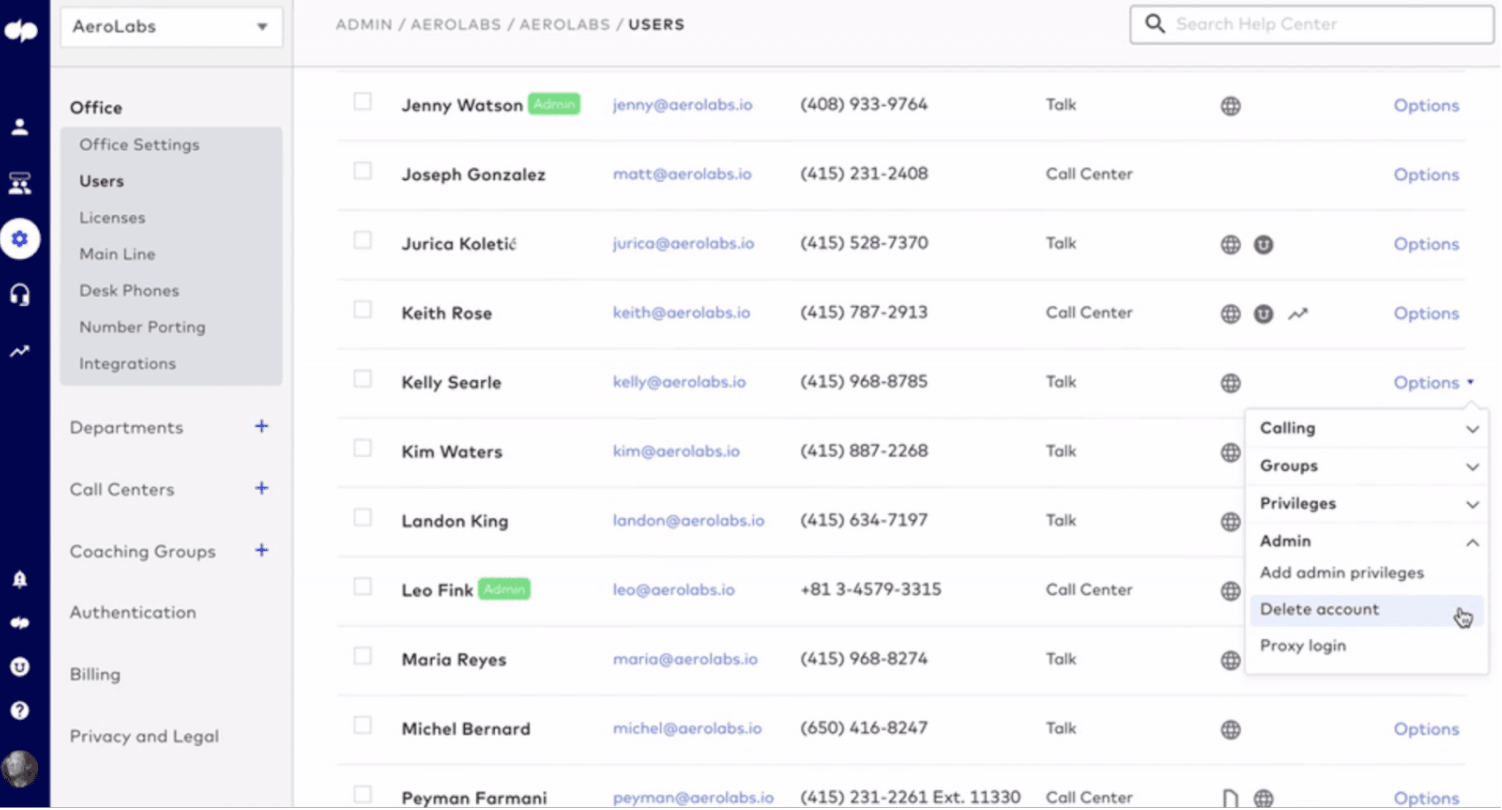
Task: Go to Licenses in sidebar
Action: (112, 218)
